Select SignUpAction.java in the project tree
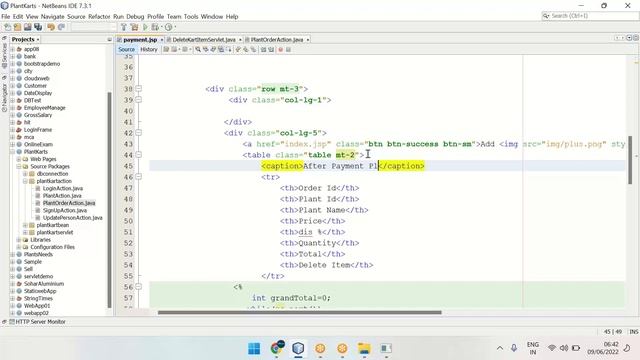The width and height of the screenshot is (640, 360). [64, 211]
